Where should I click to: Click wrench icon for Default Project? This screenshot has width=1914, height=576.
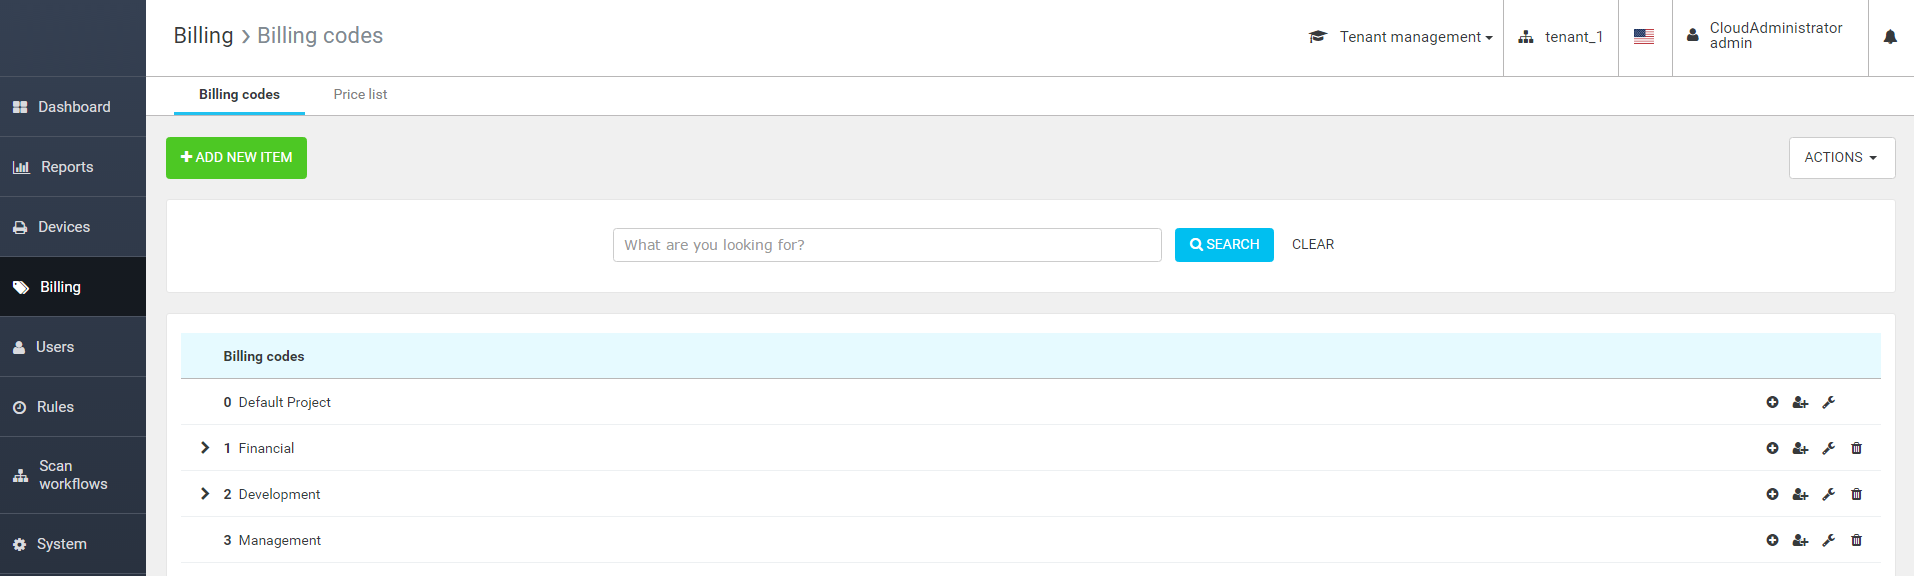coord(1828,402)
